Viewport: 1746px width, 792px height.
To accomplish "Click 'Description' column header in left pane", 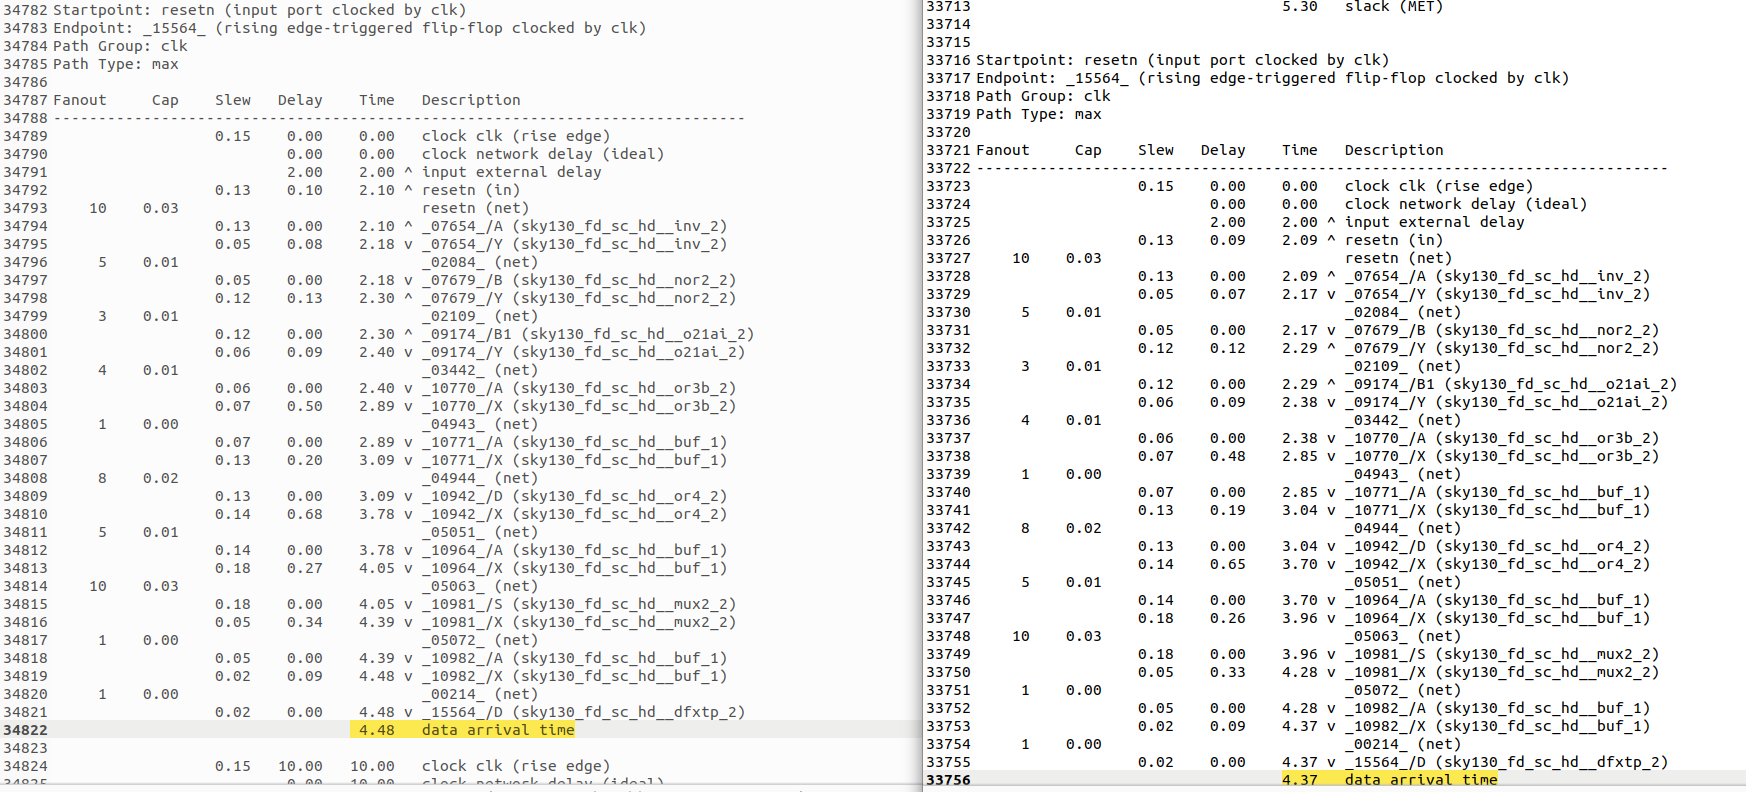I will coord(471,100).
